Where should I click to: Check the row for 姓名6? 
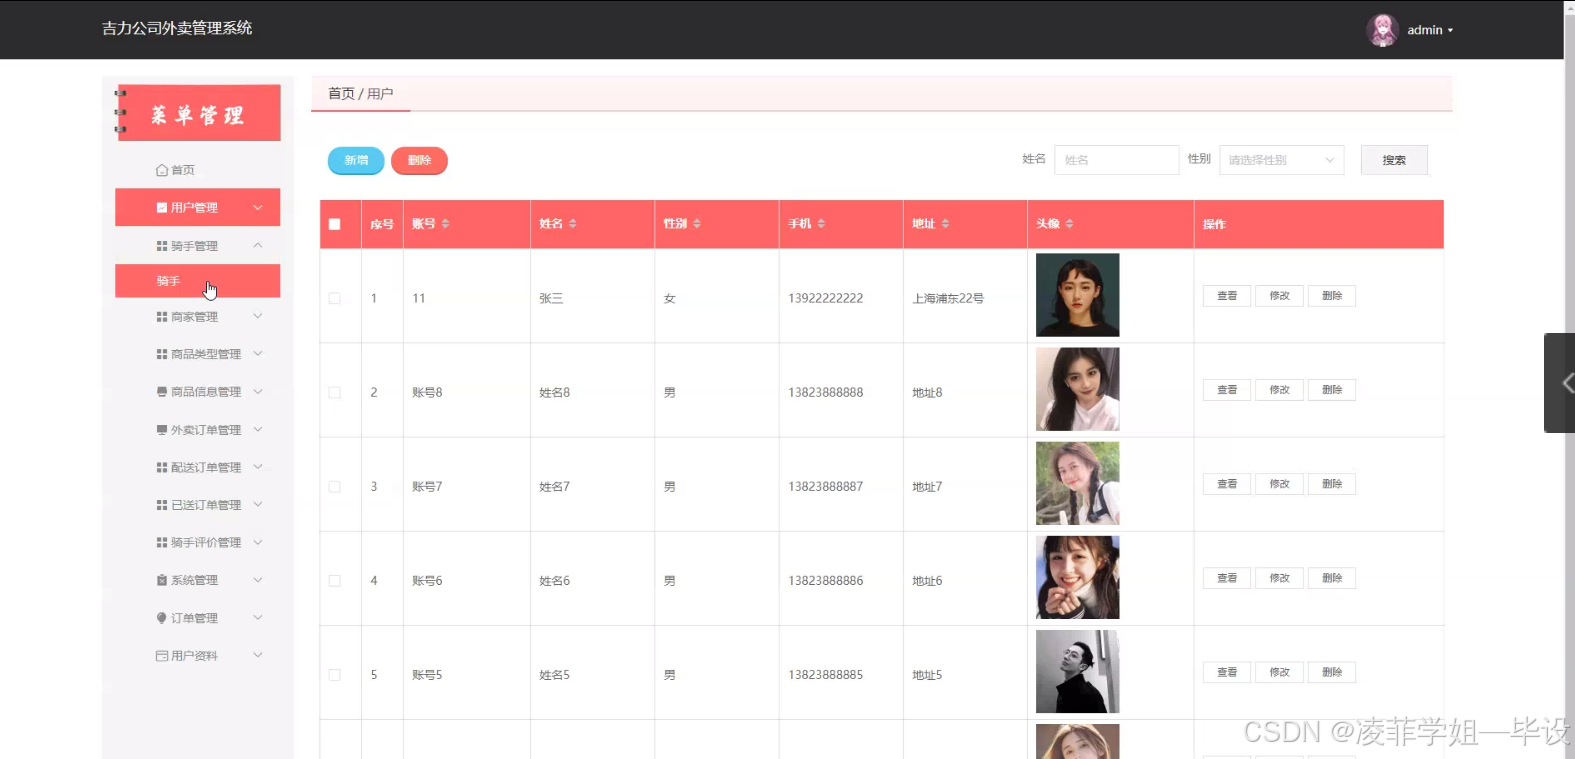pos(334,581)
